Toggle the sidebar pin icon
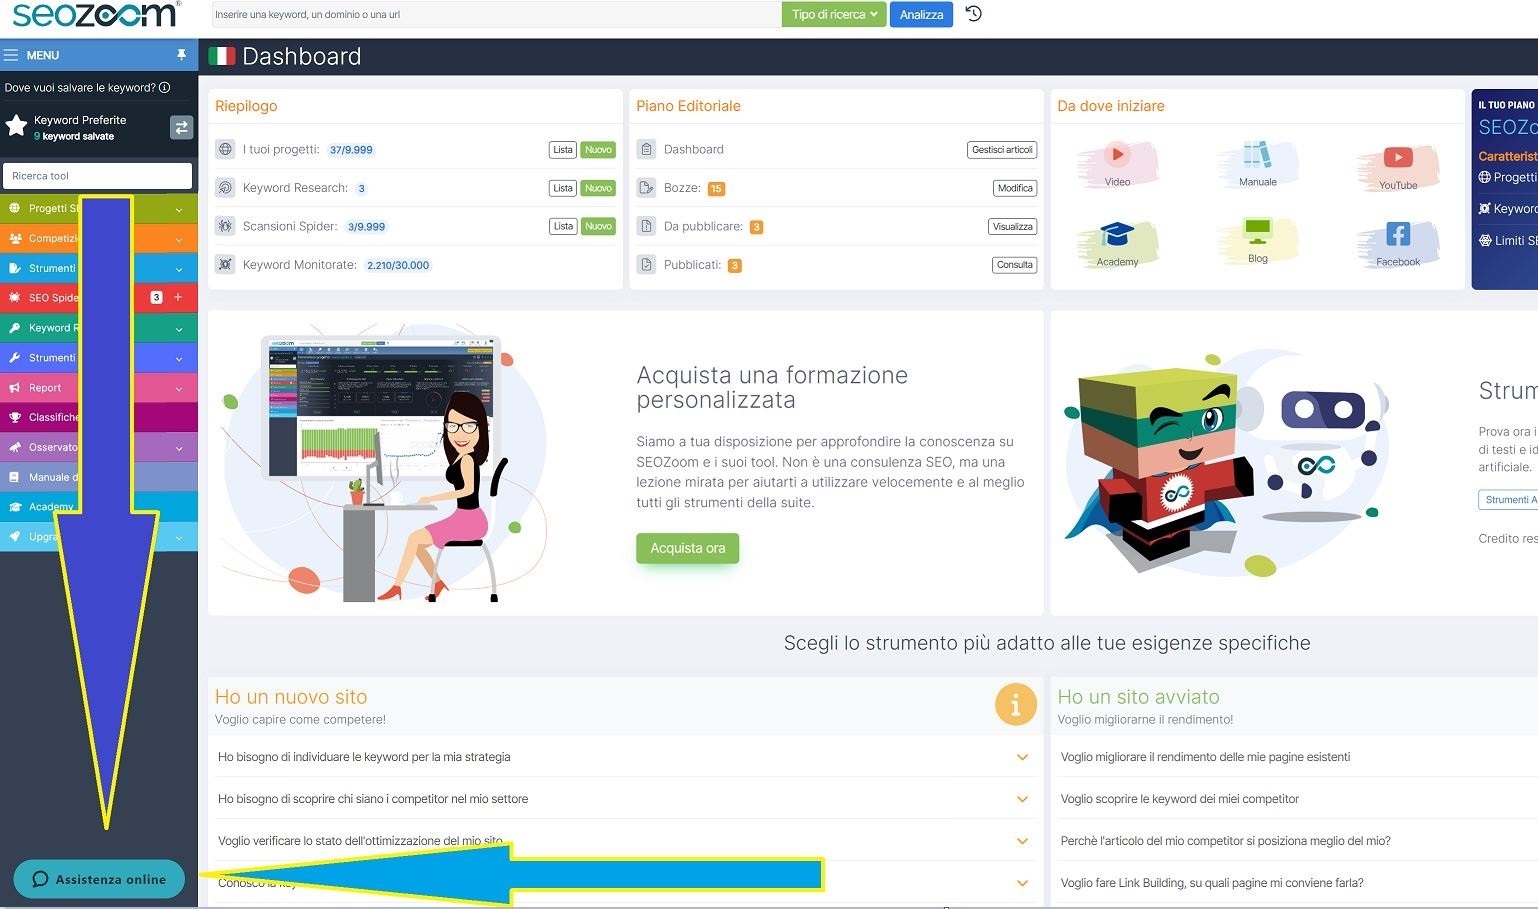Image resolution: width=1538 pixels, height=909 pixels. [x=181, y=55]
